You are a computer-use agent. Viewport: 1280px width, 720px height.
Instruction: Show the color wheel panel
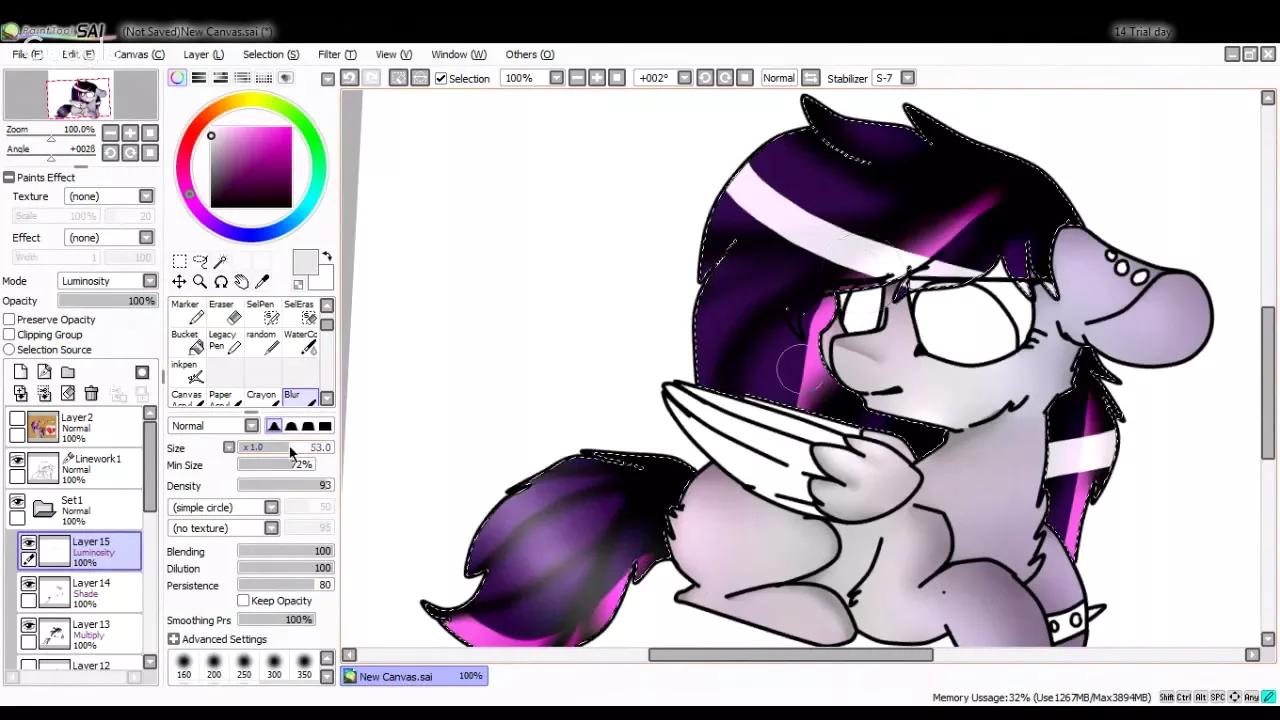pos(177,78)
